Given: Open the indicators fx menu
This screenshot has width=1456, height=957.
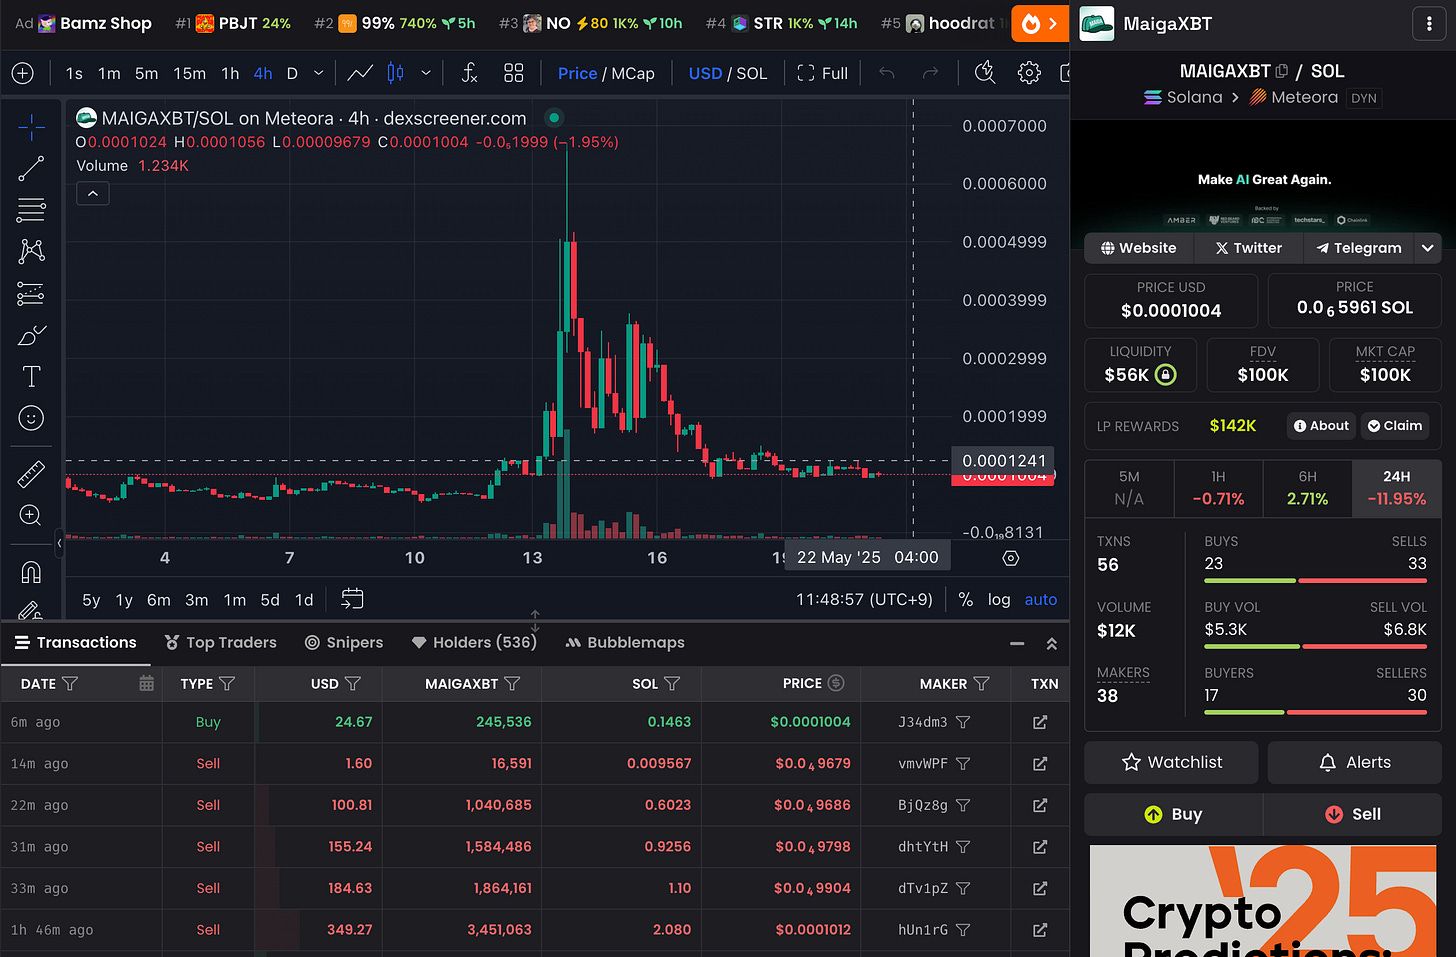Looking at the screenshot, I should coord(469,73).
